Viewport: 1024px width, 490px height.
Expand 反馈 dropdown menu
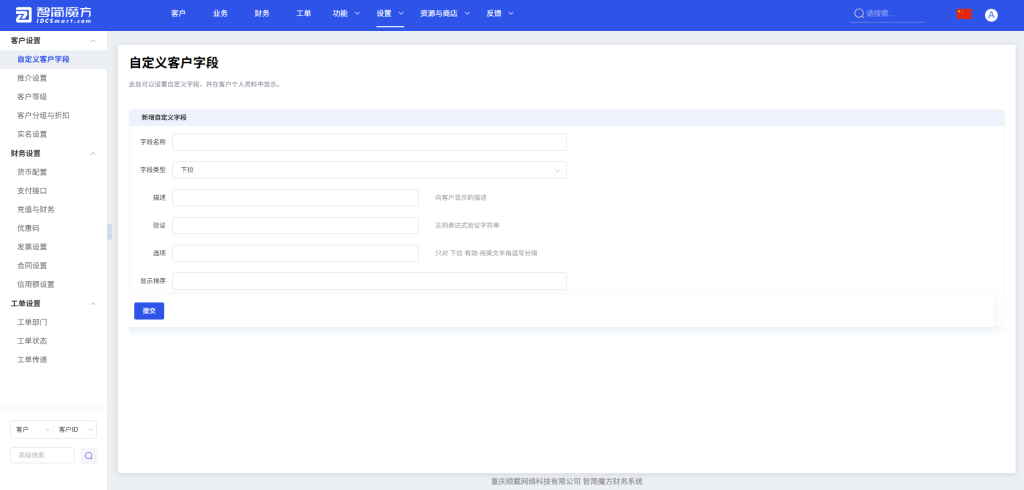click(500, 13)
